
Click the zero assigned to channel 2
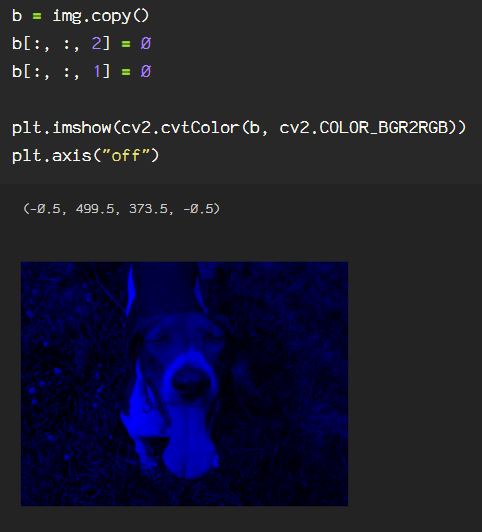[x=146, y=43]
